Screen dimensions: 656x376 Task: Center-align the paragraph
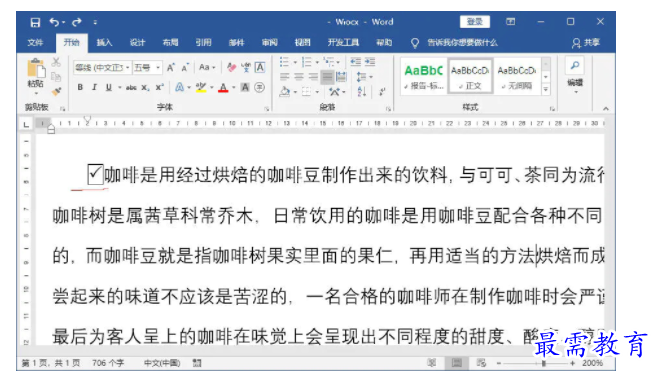(x=299, y=77)
